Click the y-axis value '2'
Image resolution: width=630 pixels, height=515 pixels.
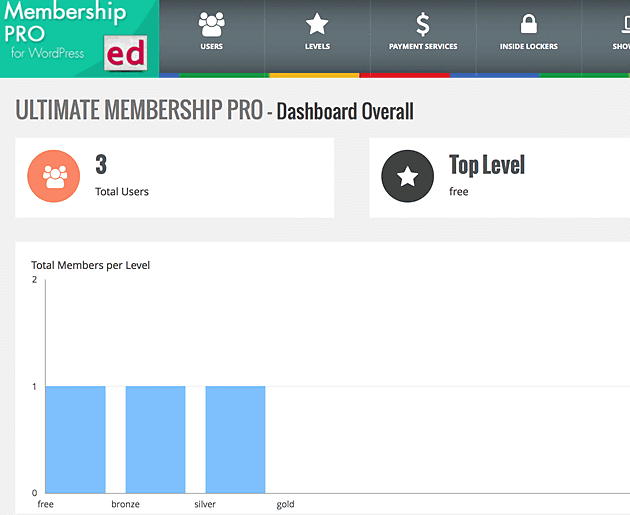pos(35,280)
